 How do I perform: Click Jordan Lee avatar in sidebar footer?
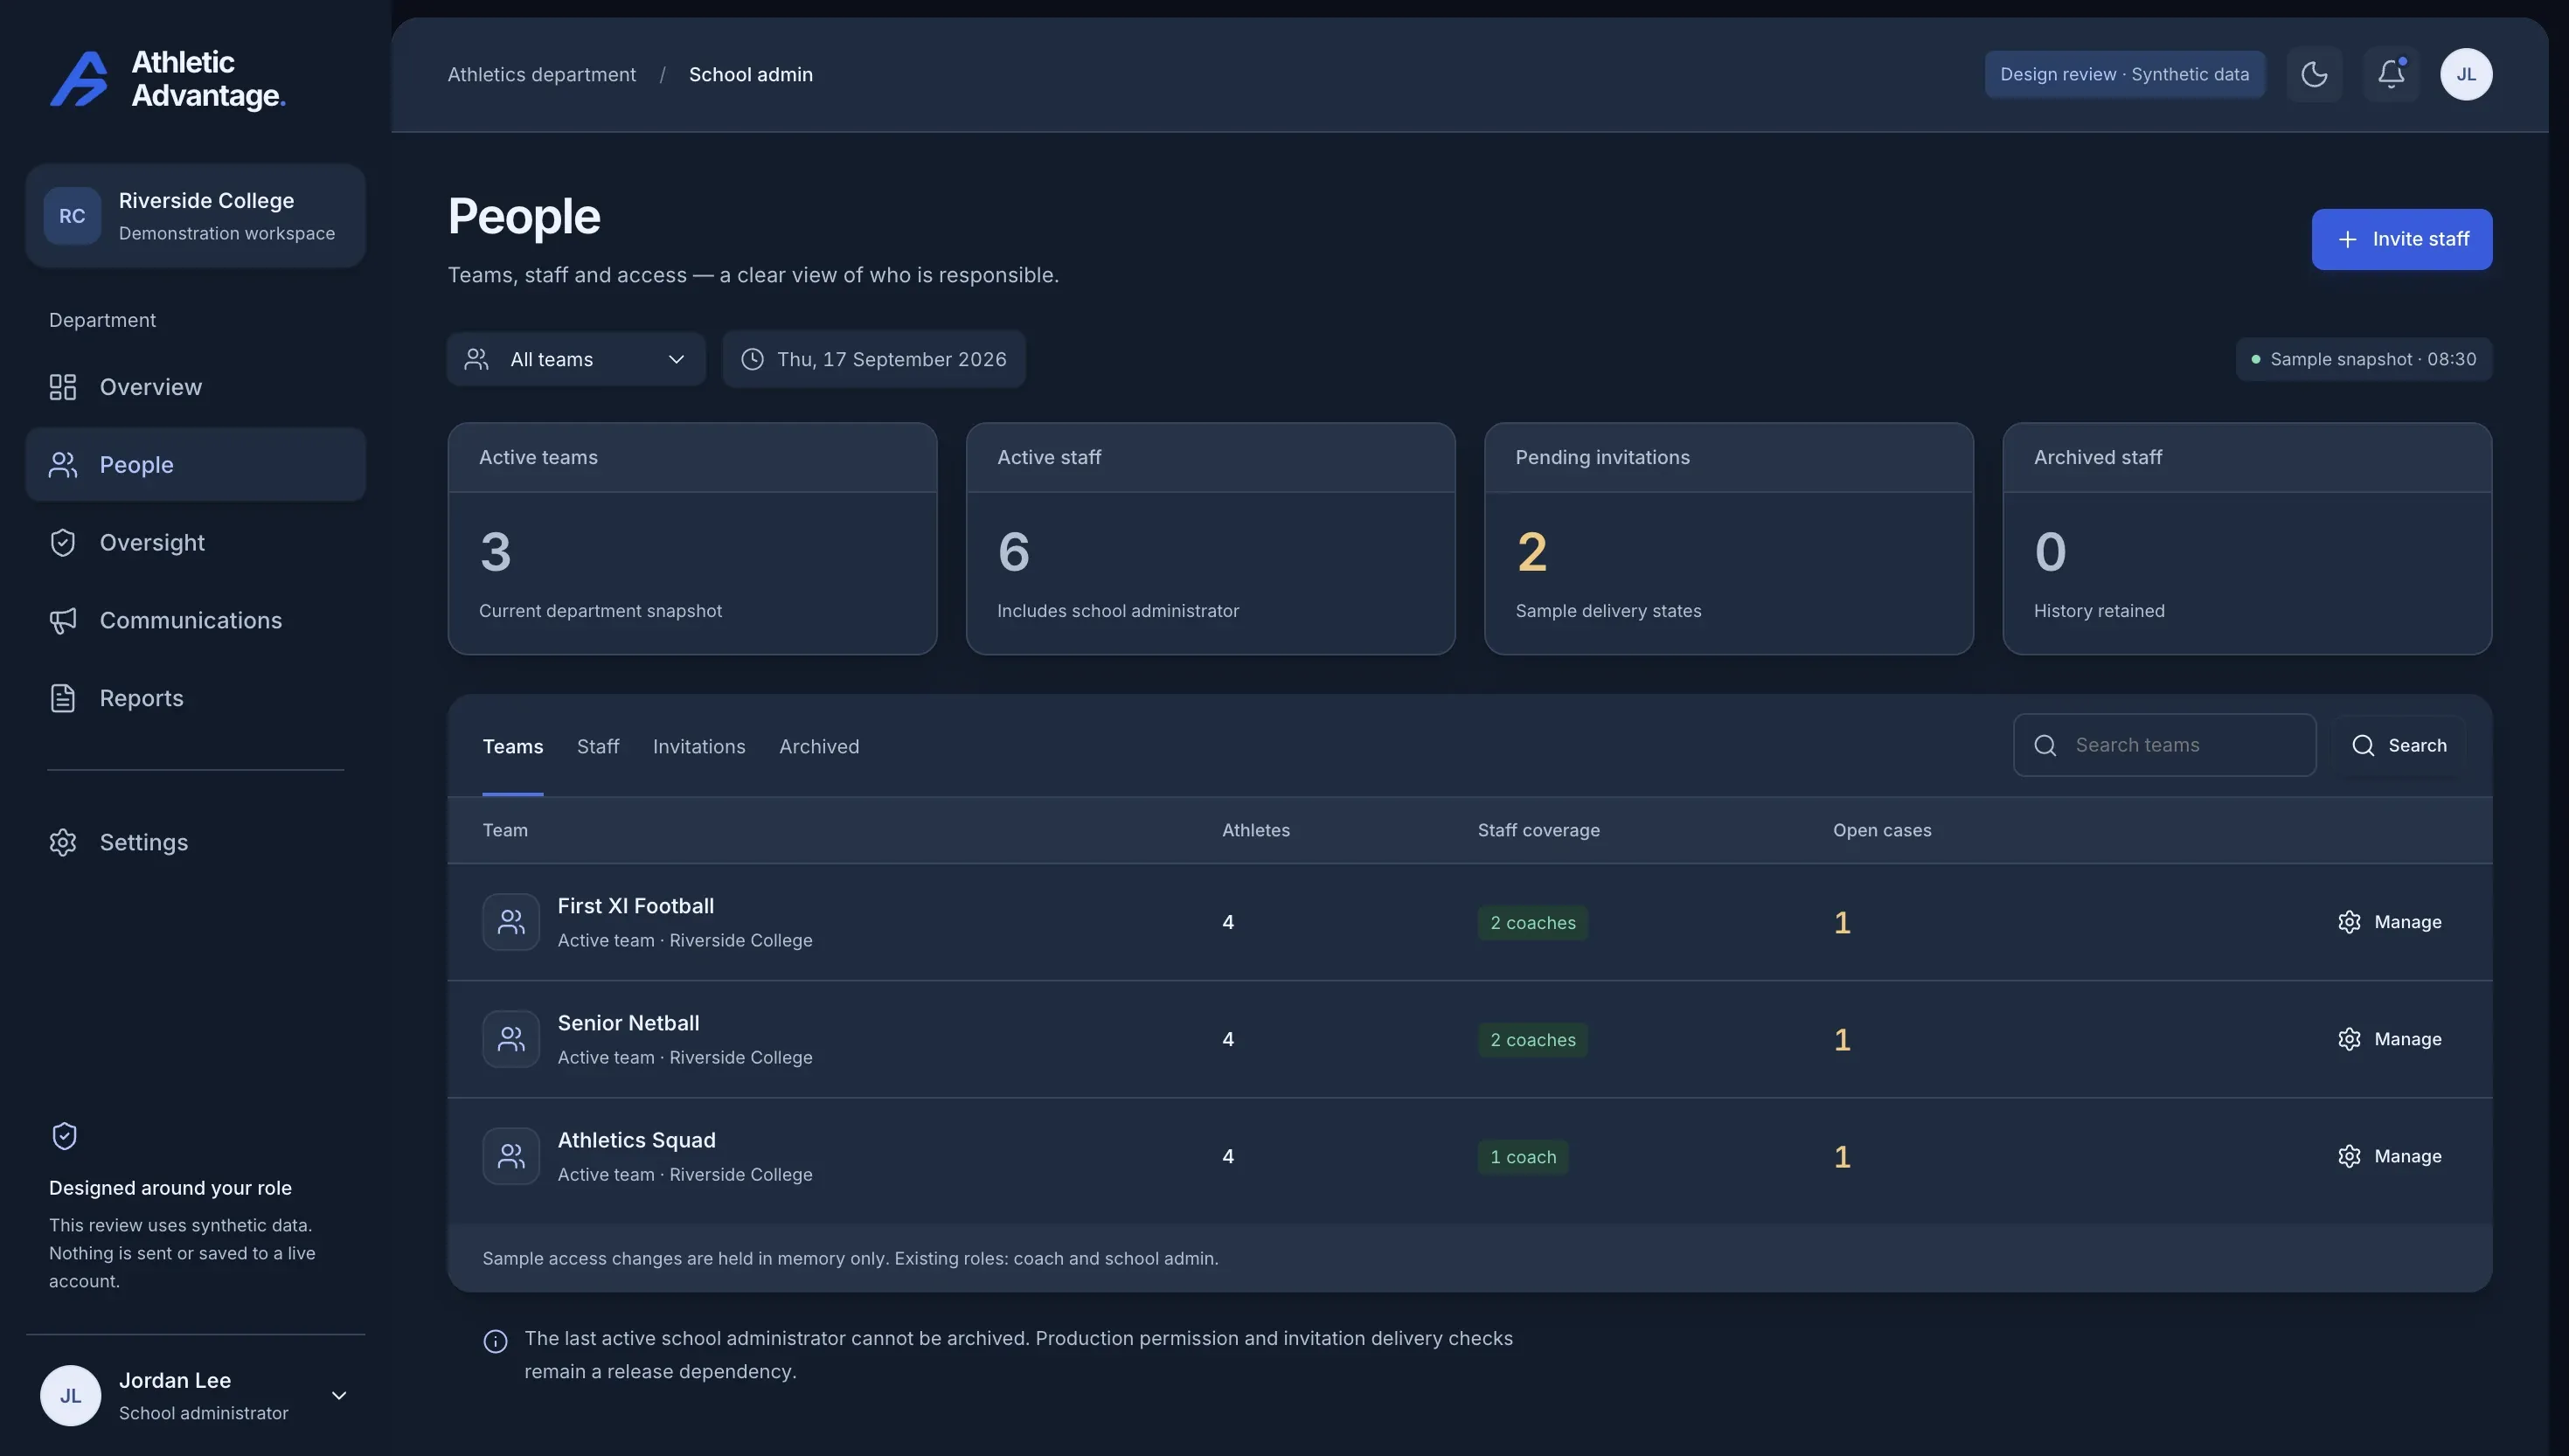pos(70,1396)
